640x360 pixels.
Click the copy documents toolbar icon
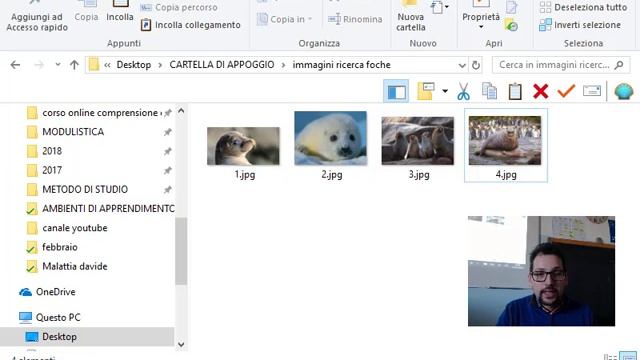click(489, 91)
